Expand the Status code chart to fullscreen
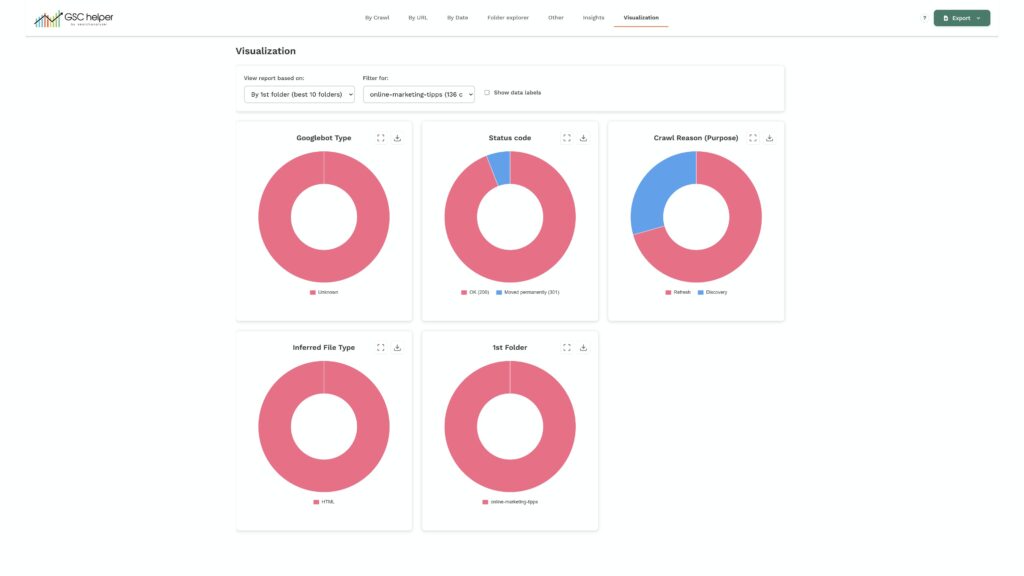Screen dimensions: 1024x576 click(x=567, y=138)
